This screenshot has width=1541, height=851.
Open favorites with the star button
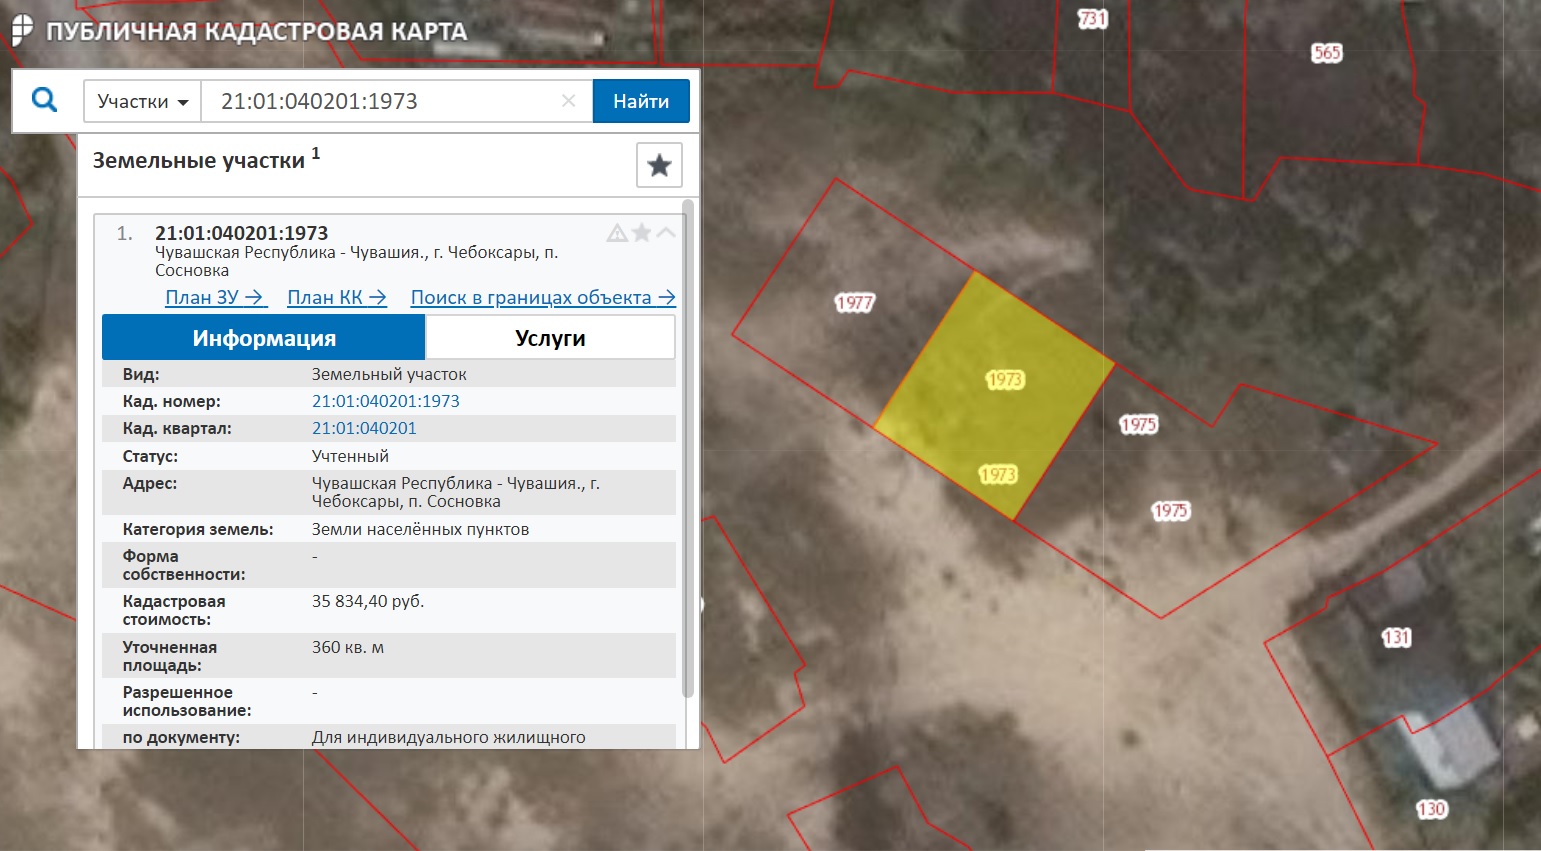(659, 165)
